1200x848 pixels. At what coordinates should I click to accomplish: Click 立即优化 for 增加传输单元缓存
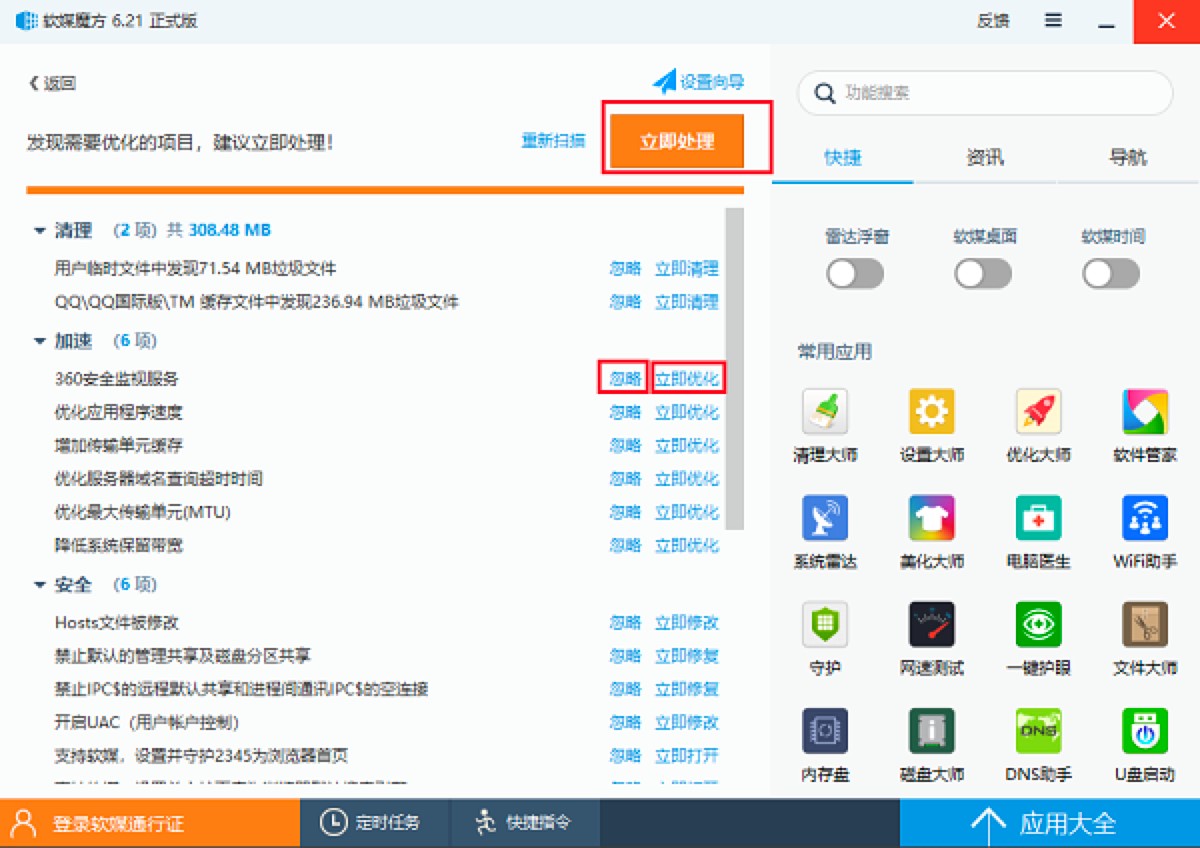tap(687, 445)
